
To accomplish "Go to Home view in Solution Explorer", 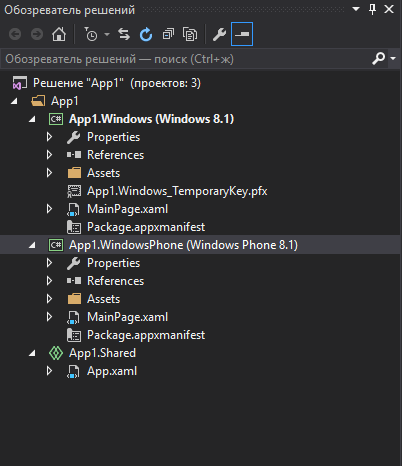I will click(x=59, y=34).
